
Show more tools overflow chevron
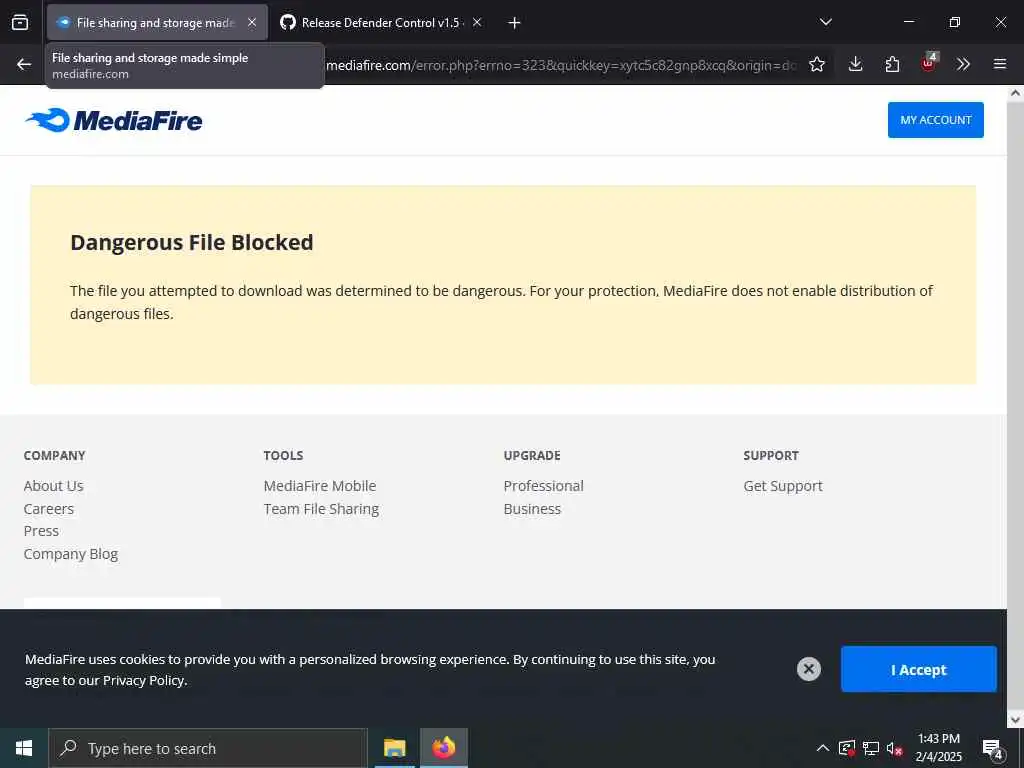click(x=963, y=64)
